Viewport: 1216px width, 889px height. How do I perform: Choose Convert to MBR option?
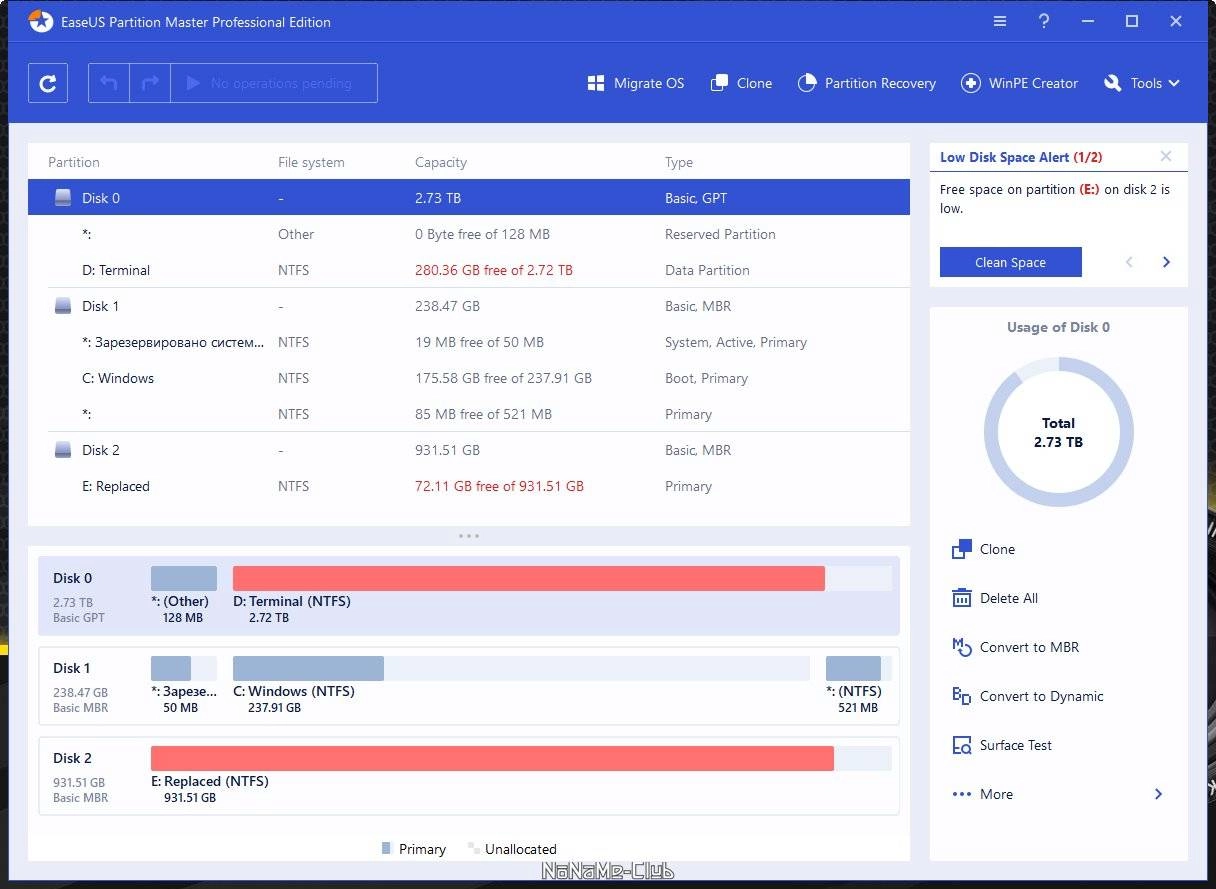1016,647
